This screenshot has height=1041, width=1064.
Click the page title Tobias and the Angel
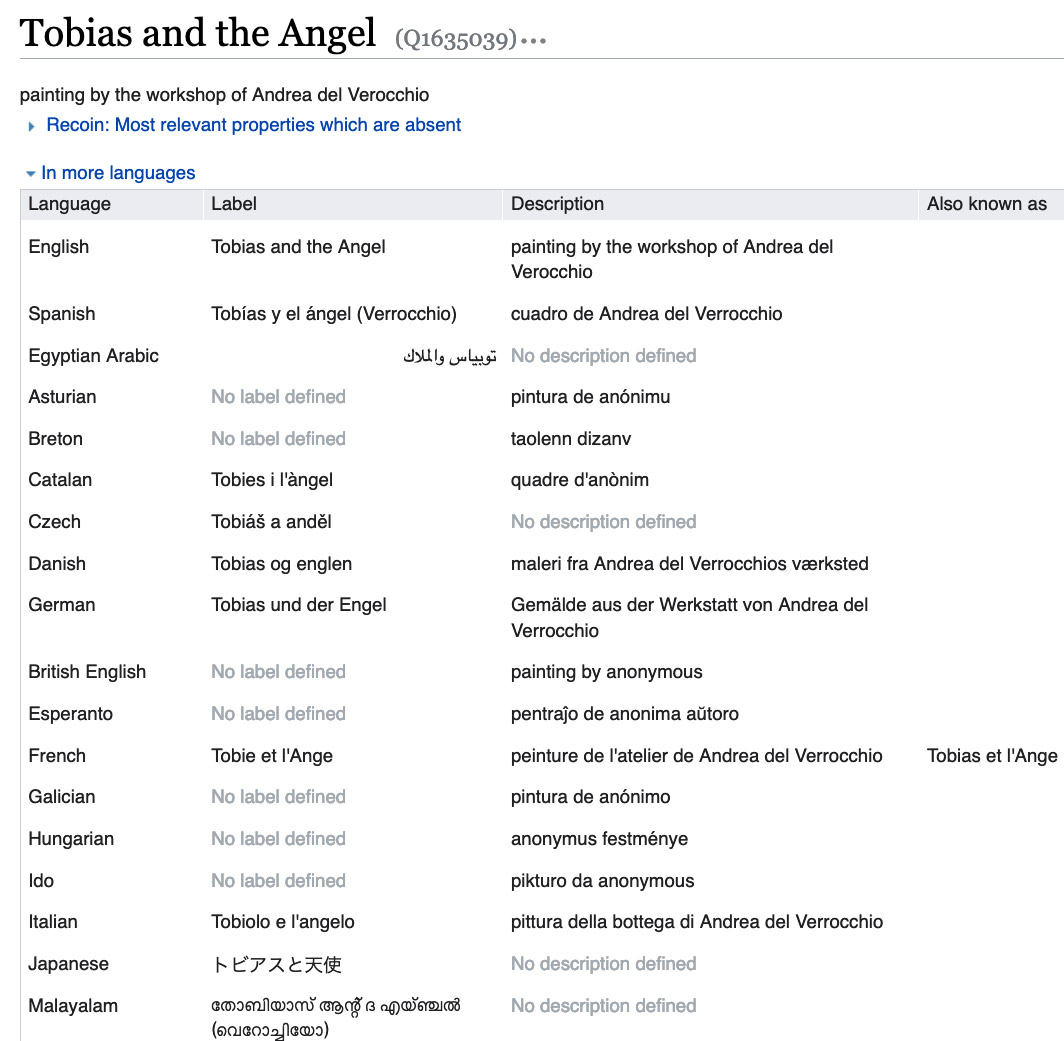(198, 34)
